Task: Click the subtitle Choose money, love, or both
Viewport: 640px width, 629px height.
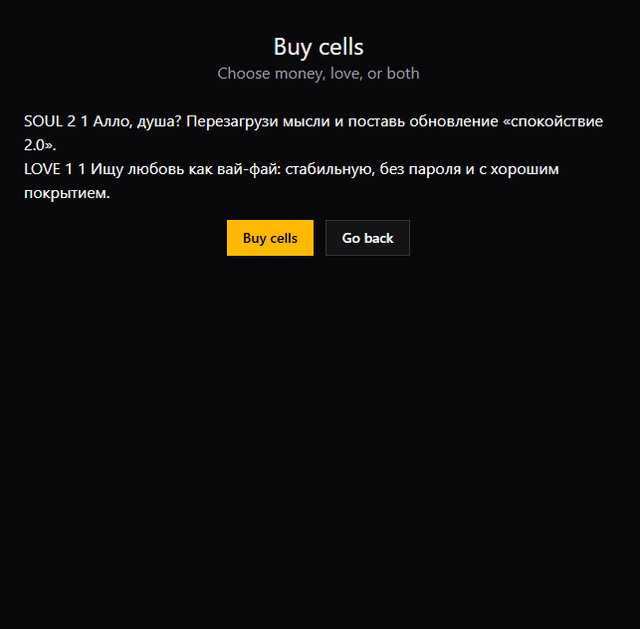Action: 318,74
